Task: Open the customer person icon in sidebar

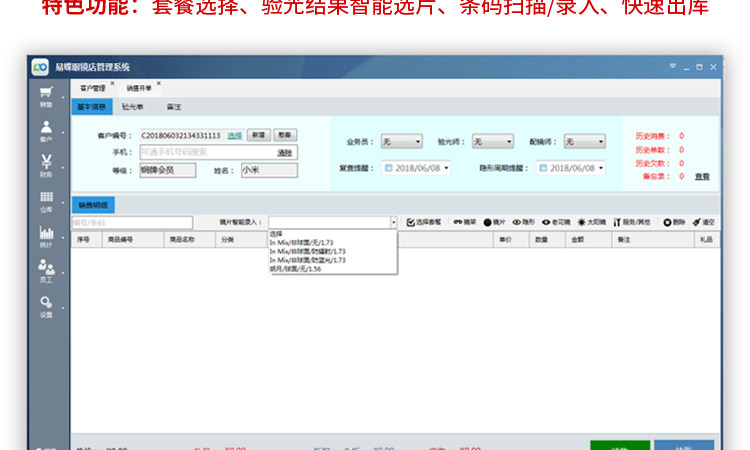Action: click(46, 132)
